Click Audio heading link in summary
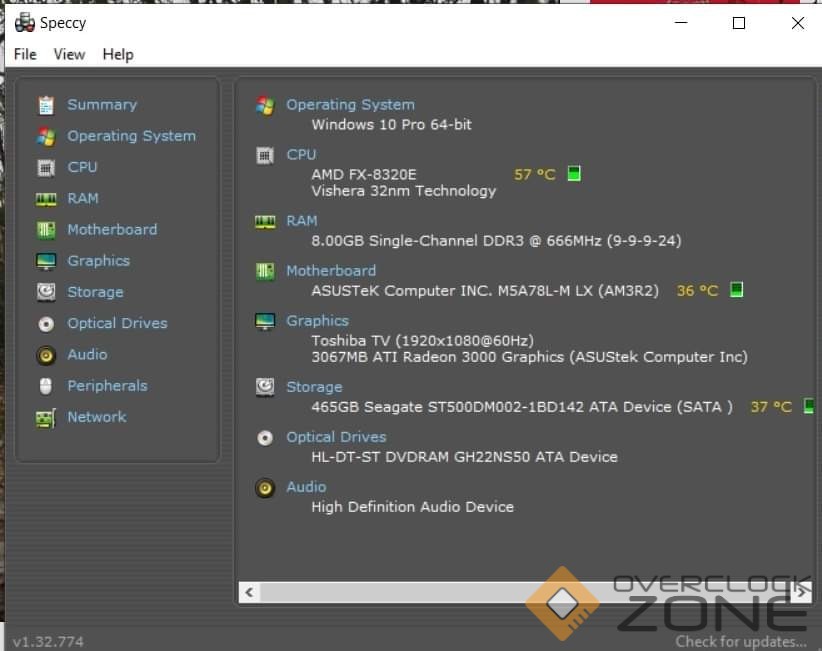The height and width of the screenshot is (651, 822). coord(306,487)
